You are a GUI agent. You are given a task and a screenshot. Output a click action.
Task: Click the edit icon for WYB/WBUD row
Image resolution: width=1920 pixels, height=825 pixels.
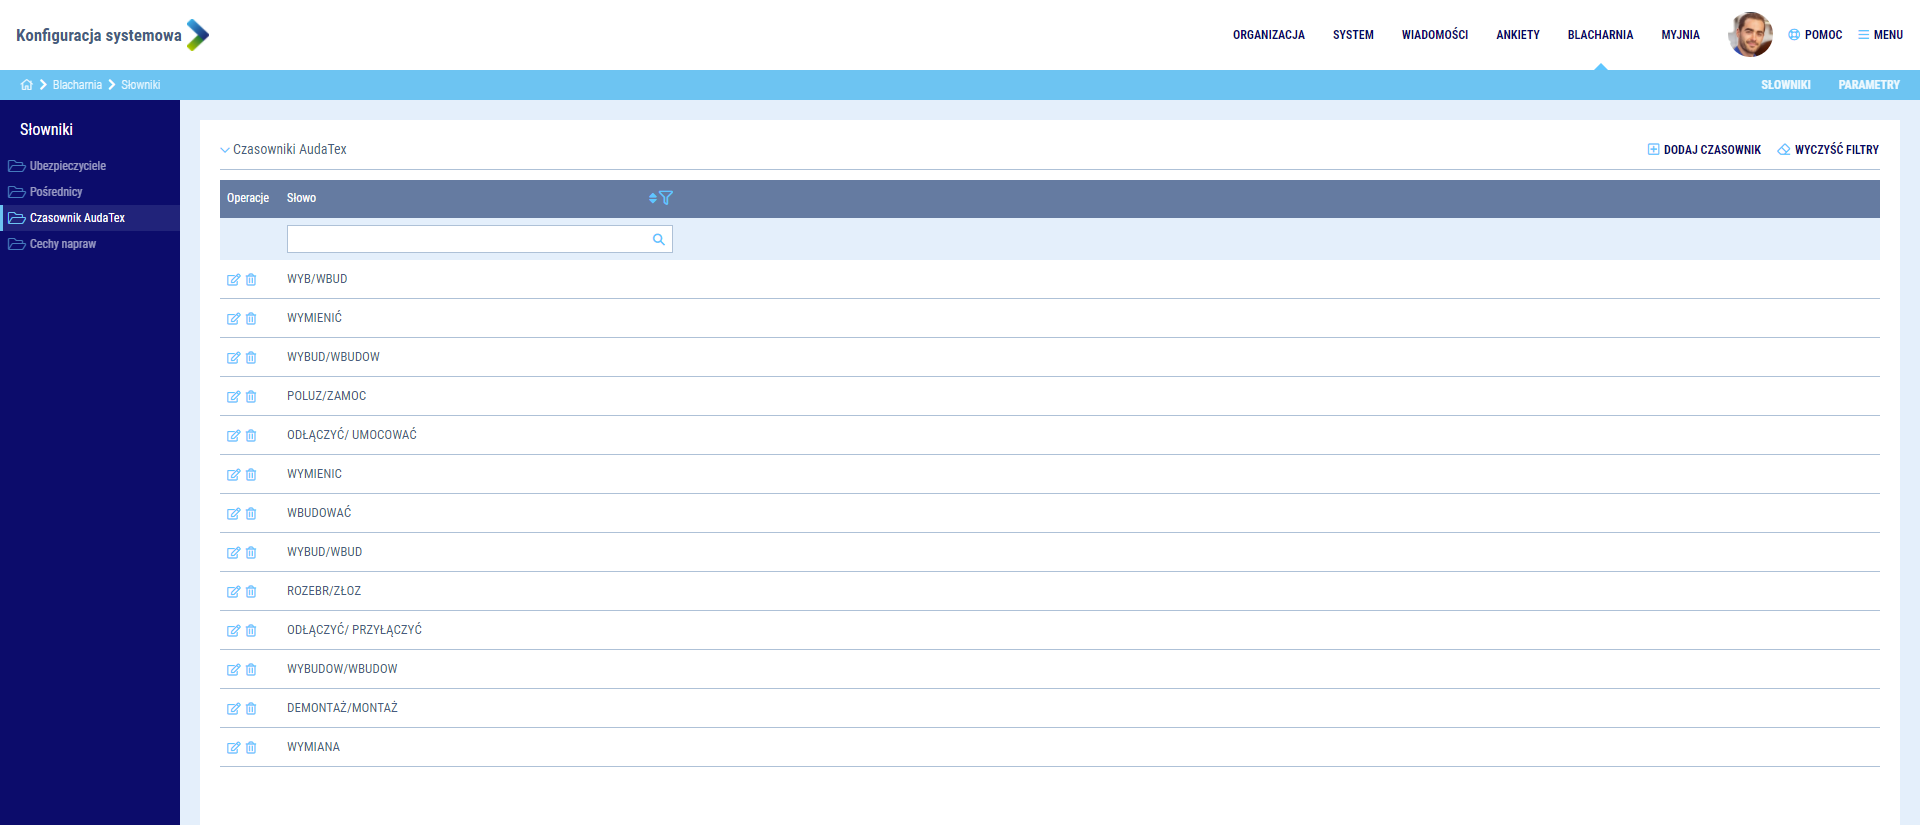(233, 280)
